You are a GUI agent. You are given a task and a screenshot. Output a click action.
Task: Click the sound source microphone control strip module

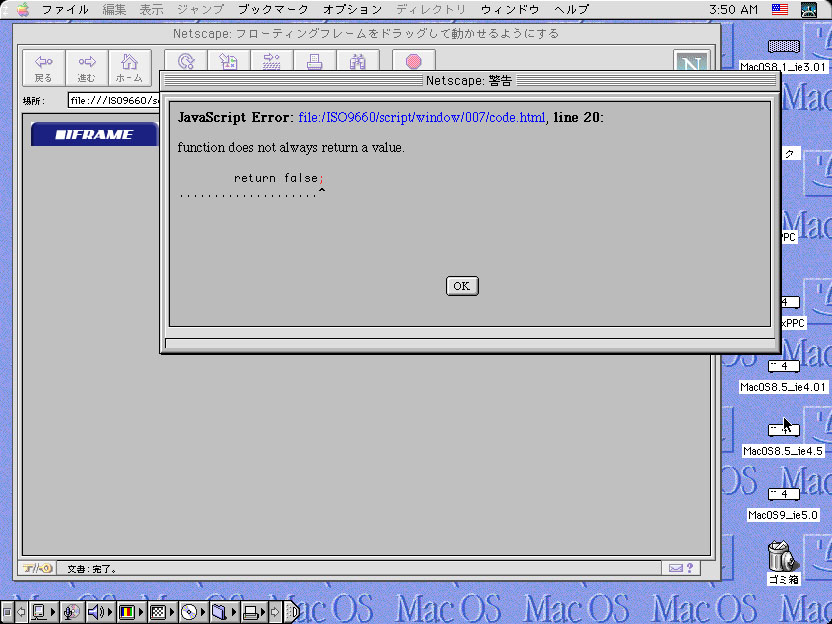[72, 612]
